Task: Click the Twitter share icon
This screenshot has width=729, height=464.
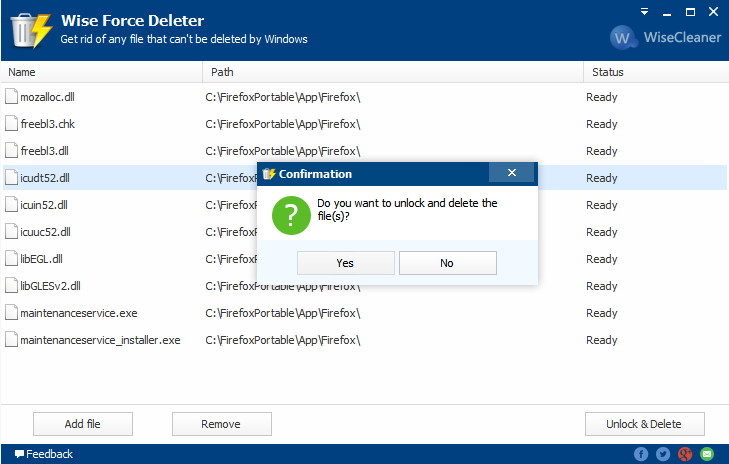Action: coord(663,454)
